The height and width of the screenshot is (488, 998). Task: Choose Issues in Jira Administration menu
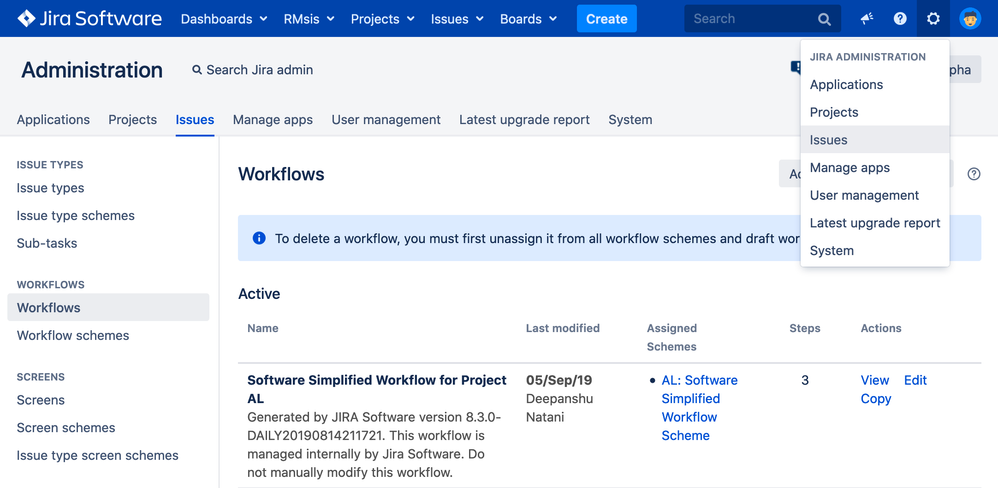tap(875, 140)
